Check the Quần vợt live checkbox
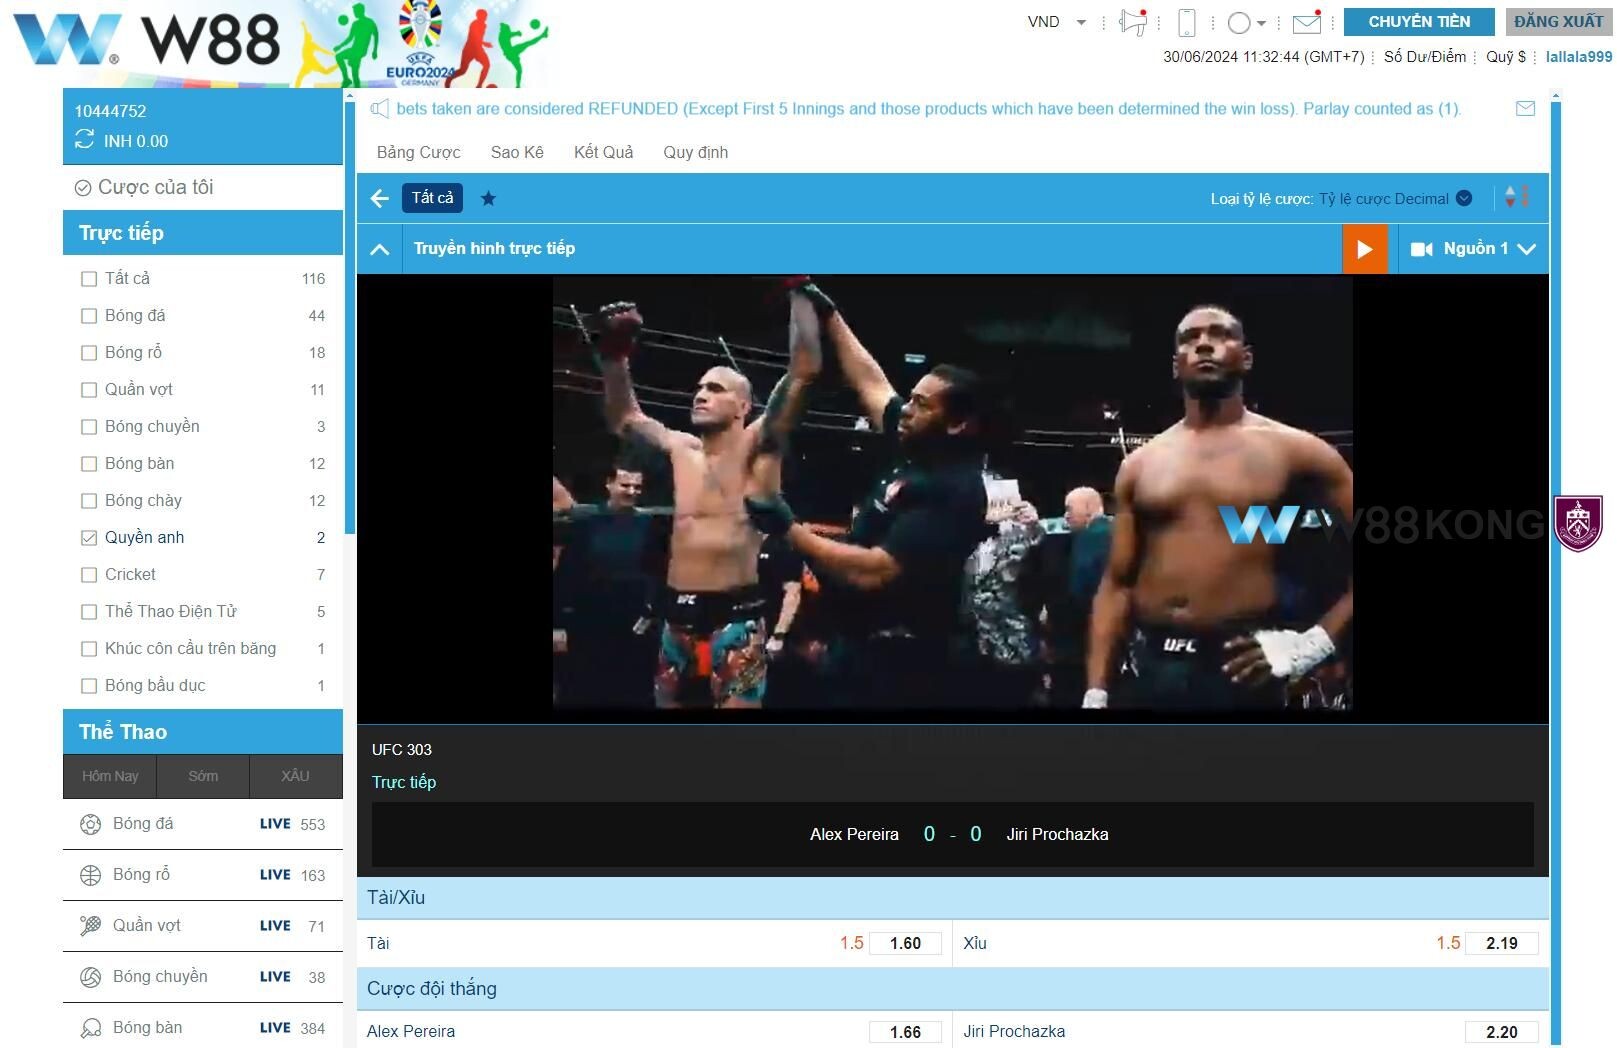Screen dimensions: 1617x1048 click(89, 390)
